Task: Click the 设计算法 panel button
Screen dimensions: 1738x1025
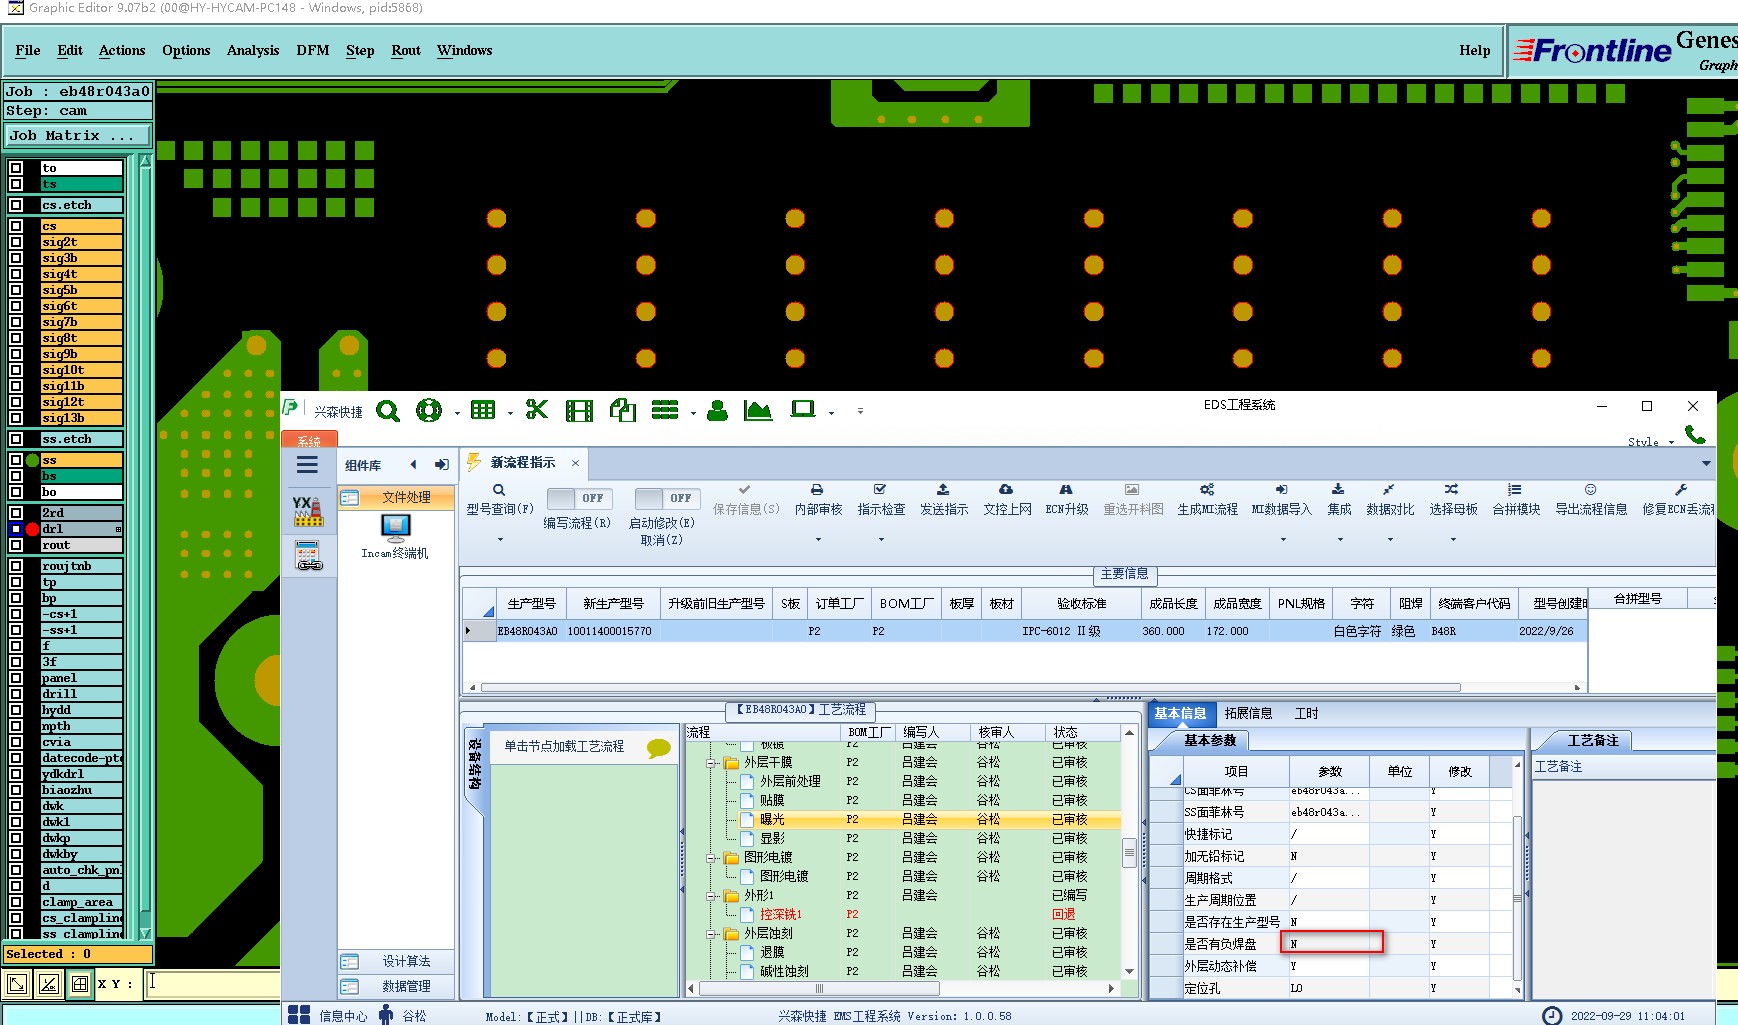Action: [x=396, y=961]
